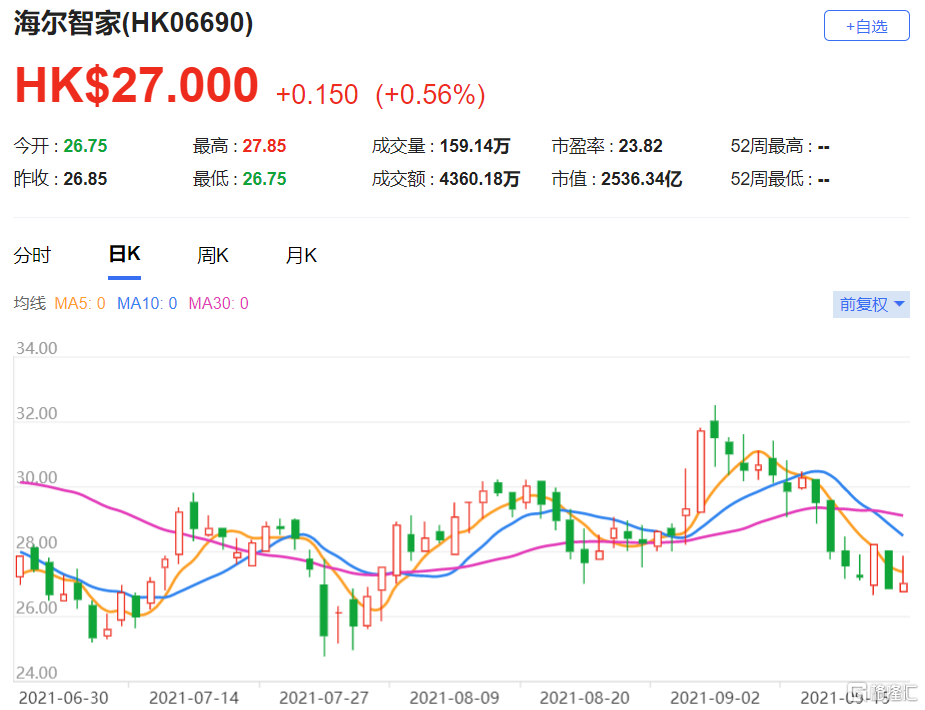Switch to the 月K monthly tab
Screen dimensions: 925x710
[301, 256]
